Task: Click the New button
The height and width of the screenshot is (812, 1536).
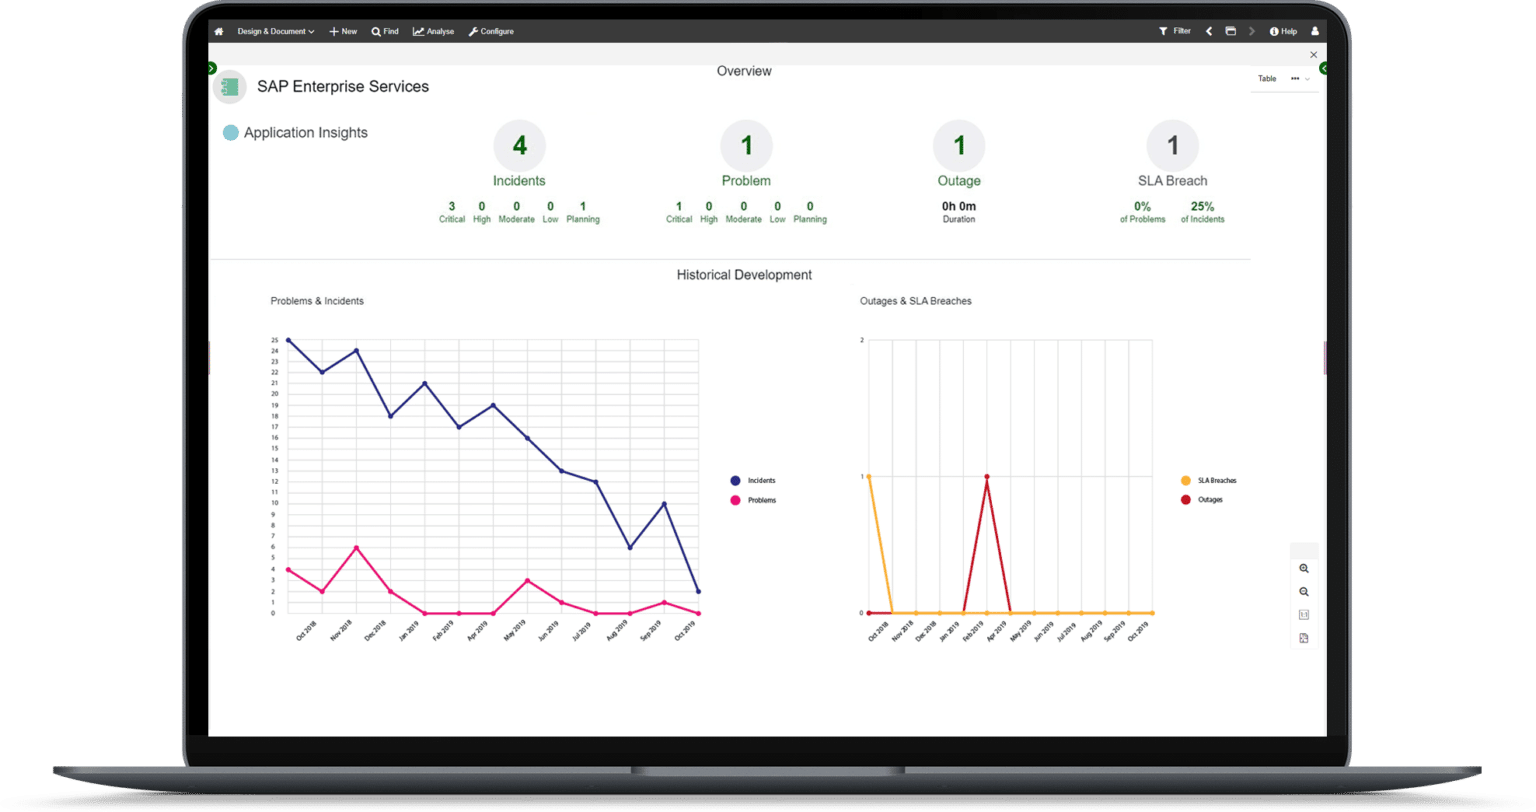Action: click(x=342, y=31)
